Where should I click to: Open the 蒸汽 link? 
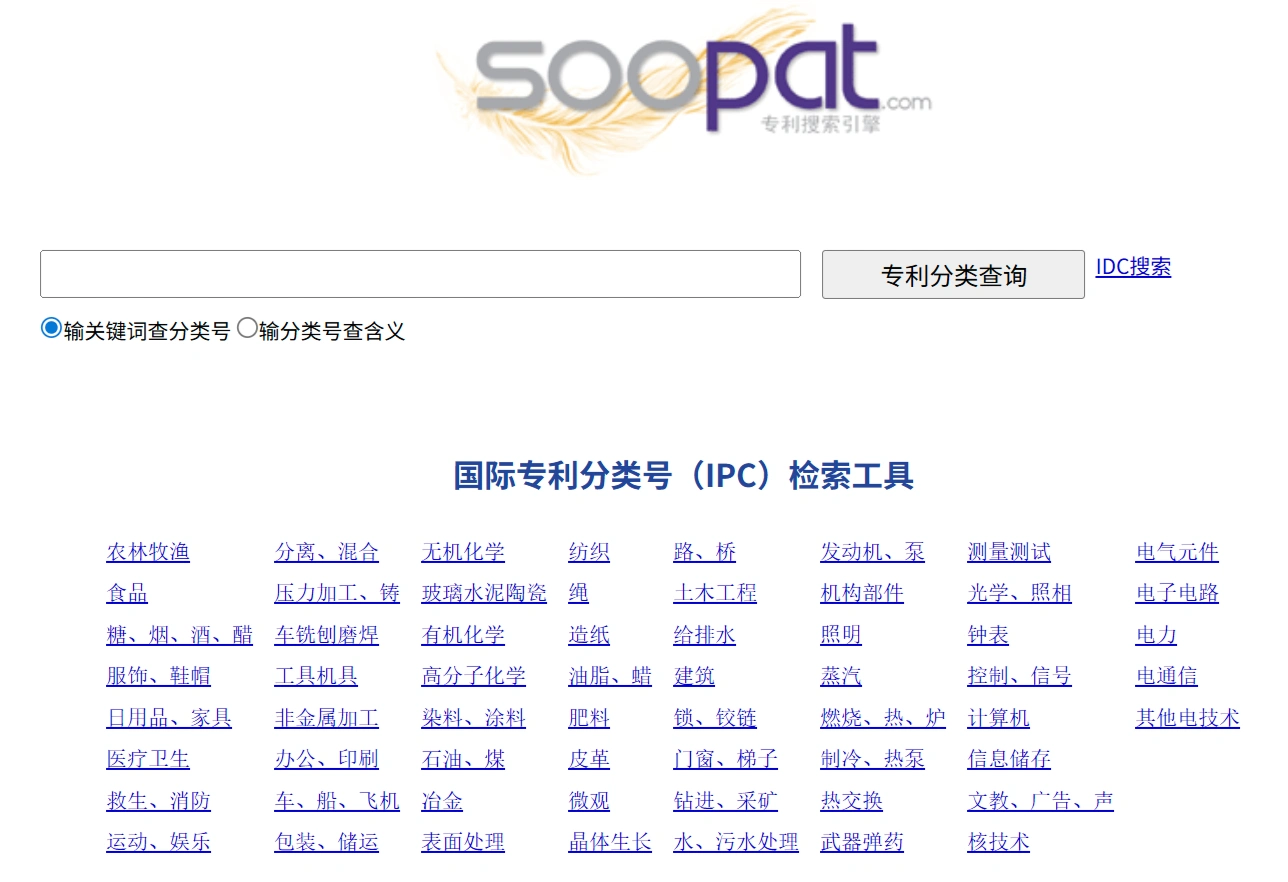pos(841,676)
